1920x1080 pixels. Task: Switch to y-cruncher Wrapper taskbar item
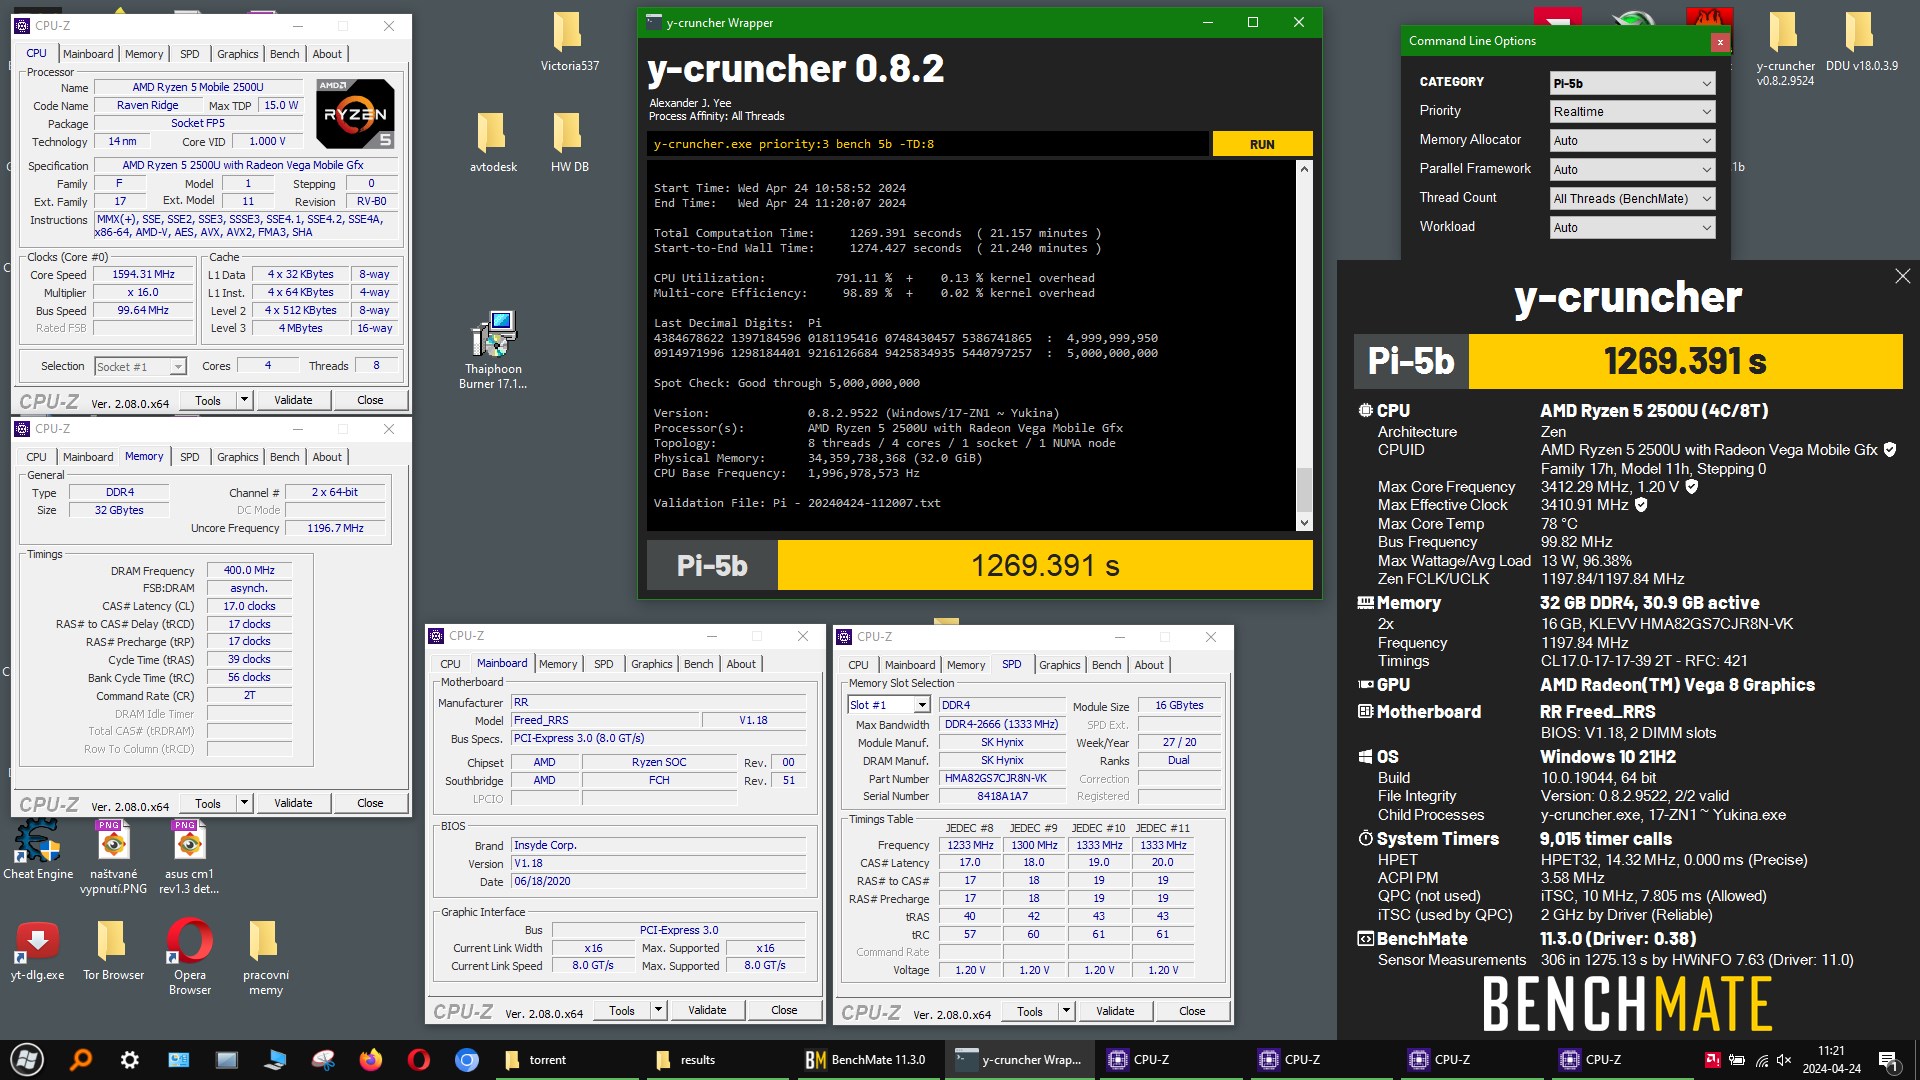coord(1019,1059)
